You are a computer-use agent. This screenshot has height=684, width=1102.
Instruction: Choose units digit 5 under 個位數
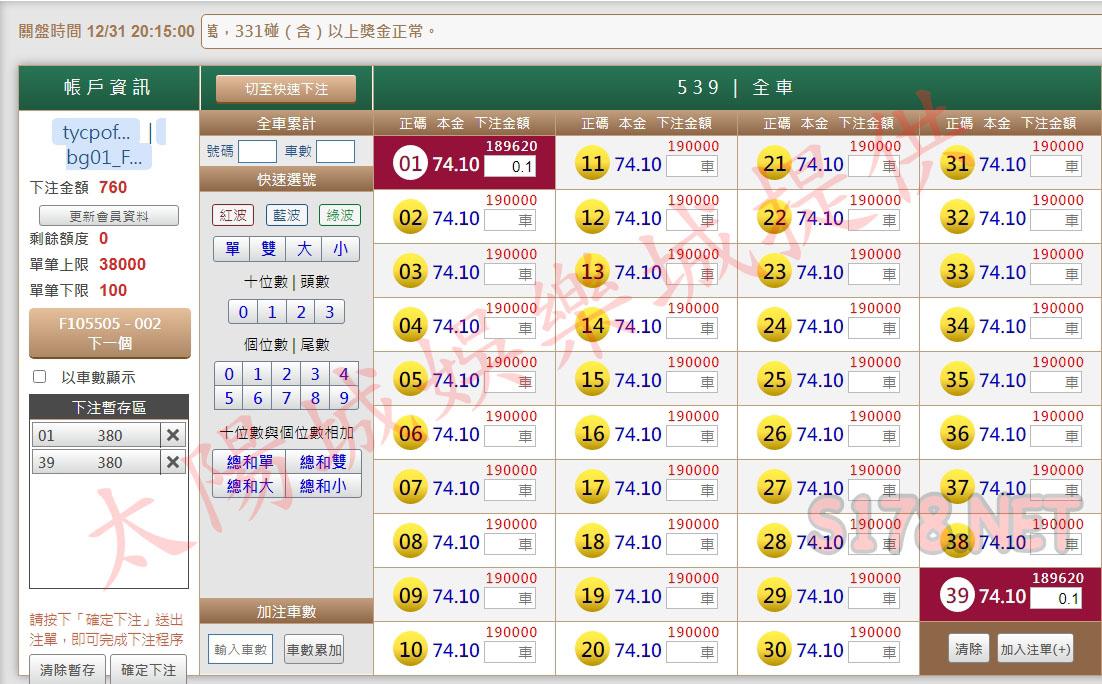click(229, 398)
